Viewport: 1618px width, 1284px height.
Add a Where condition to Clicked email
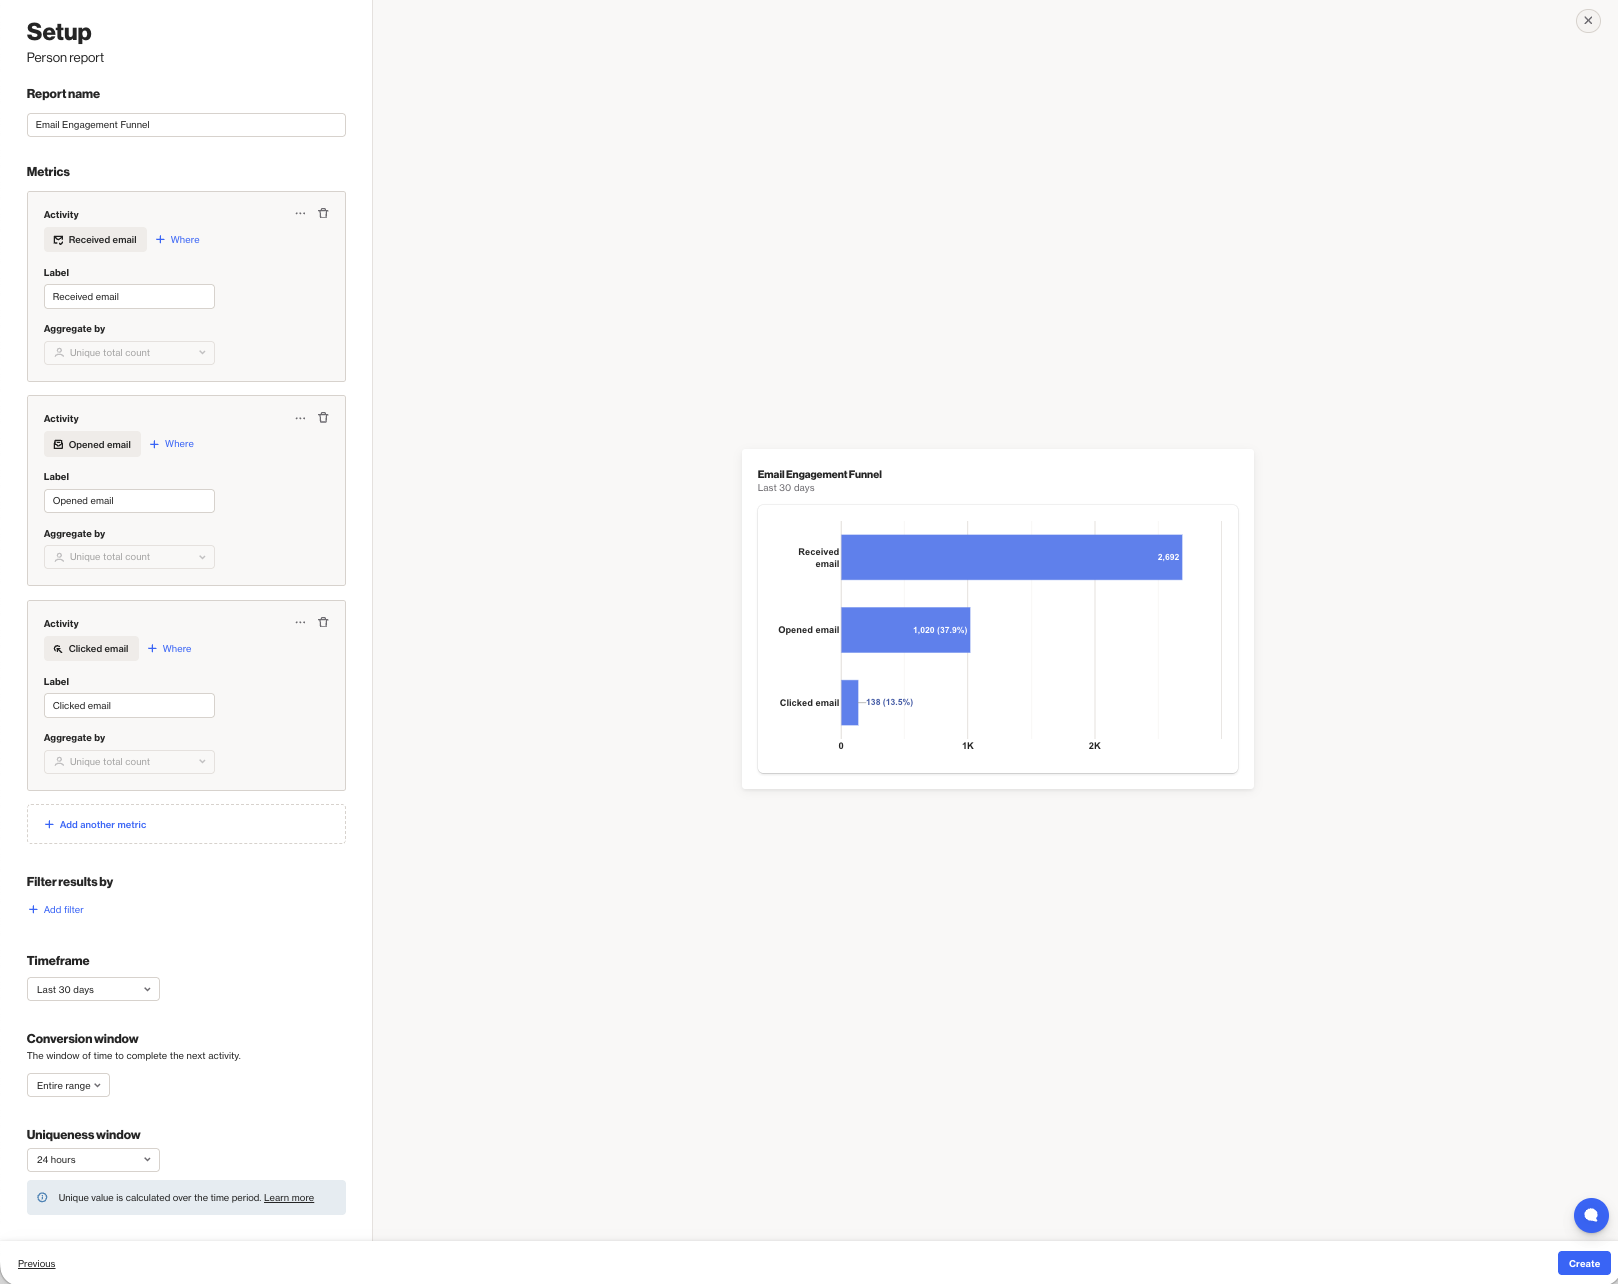(170, 649)
